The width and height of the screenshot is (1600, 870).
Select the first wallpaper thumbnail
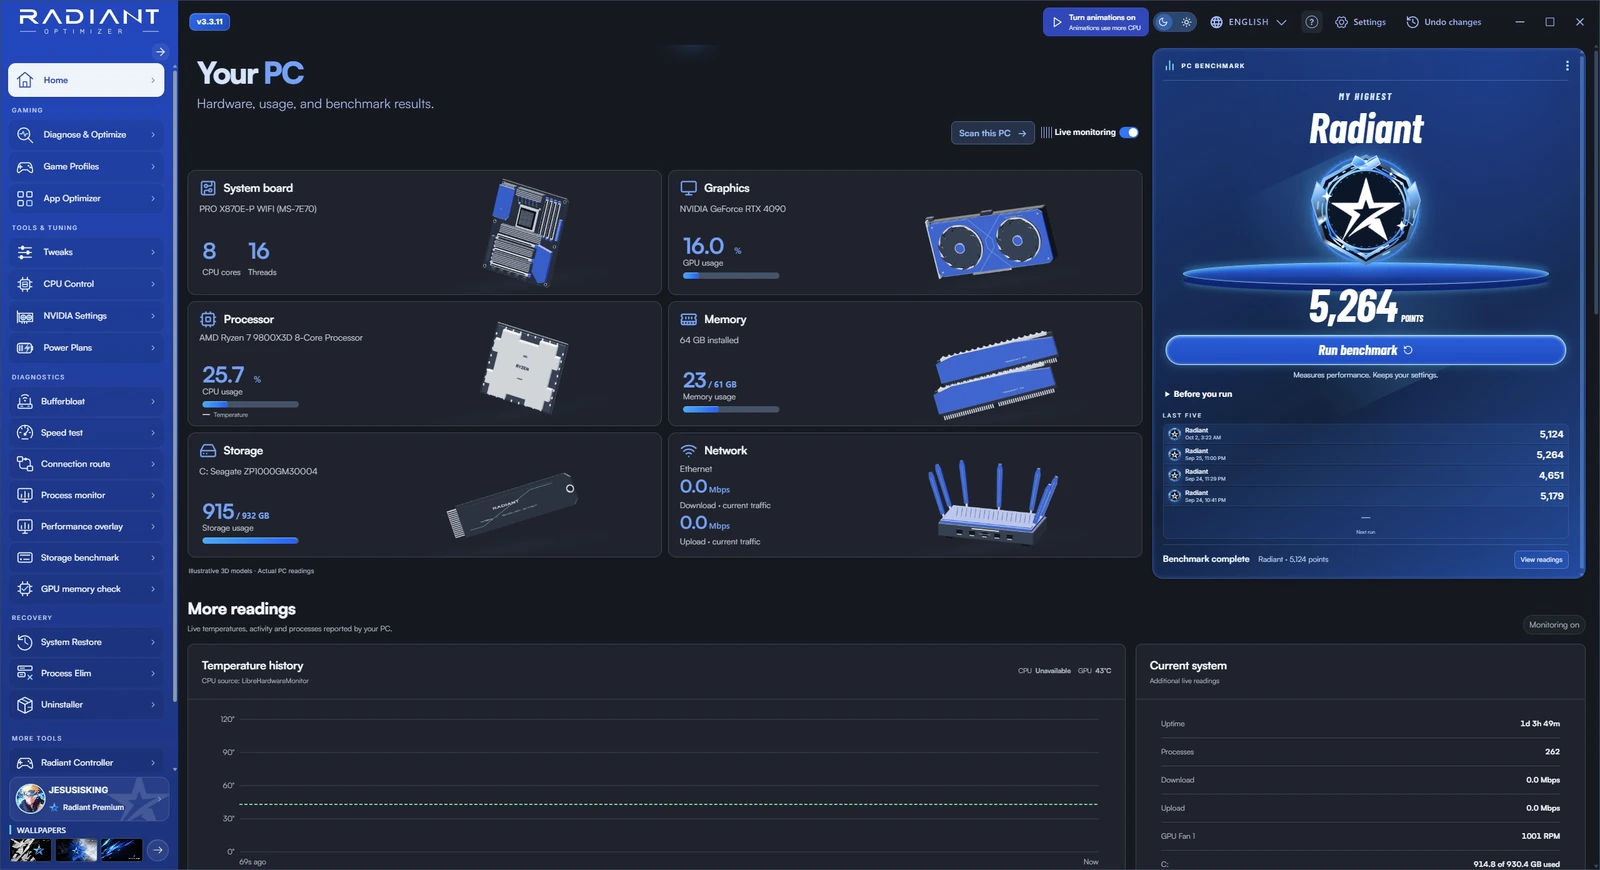(x=30, y=850)
